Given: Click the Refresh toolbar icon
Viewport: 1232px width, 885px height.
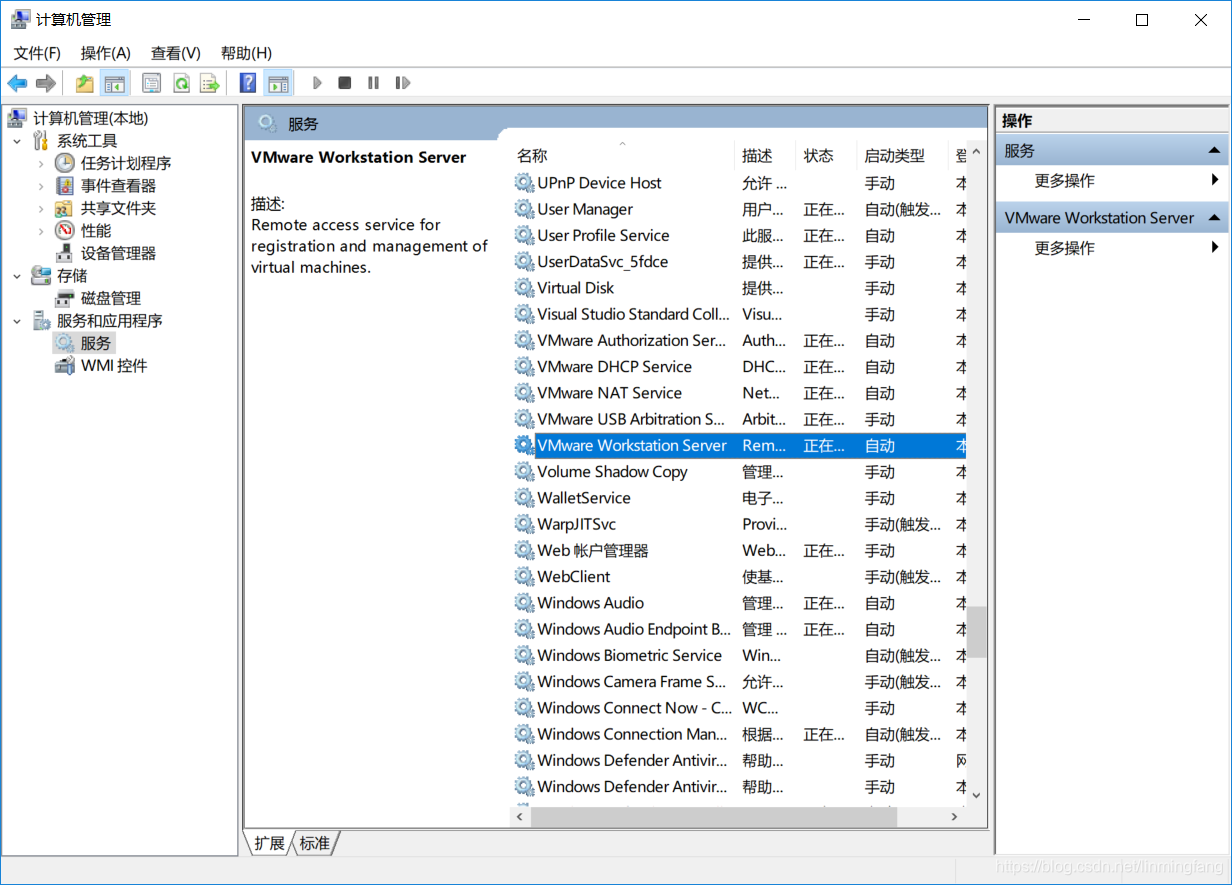Looking at the screenshot, I should point(181,83).
